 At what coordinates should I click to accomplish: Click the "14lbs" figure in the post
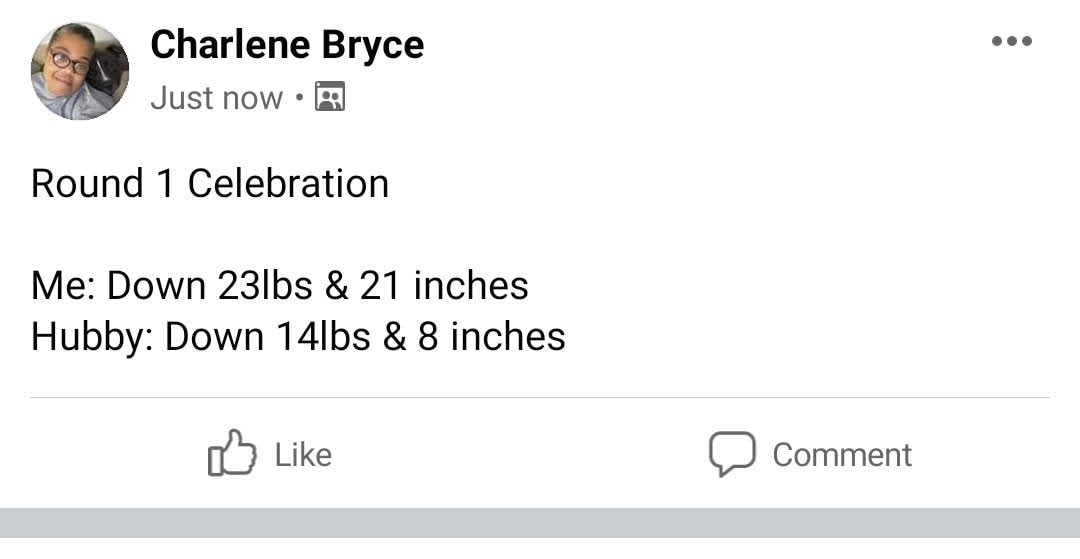(x=324, y=337)
